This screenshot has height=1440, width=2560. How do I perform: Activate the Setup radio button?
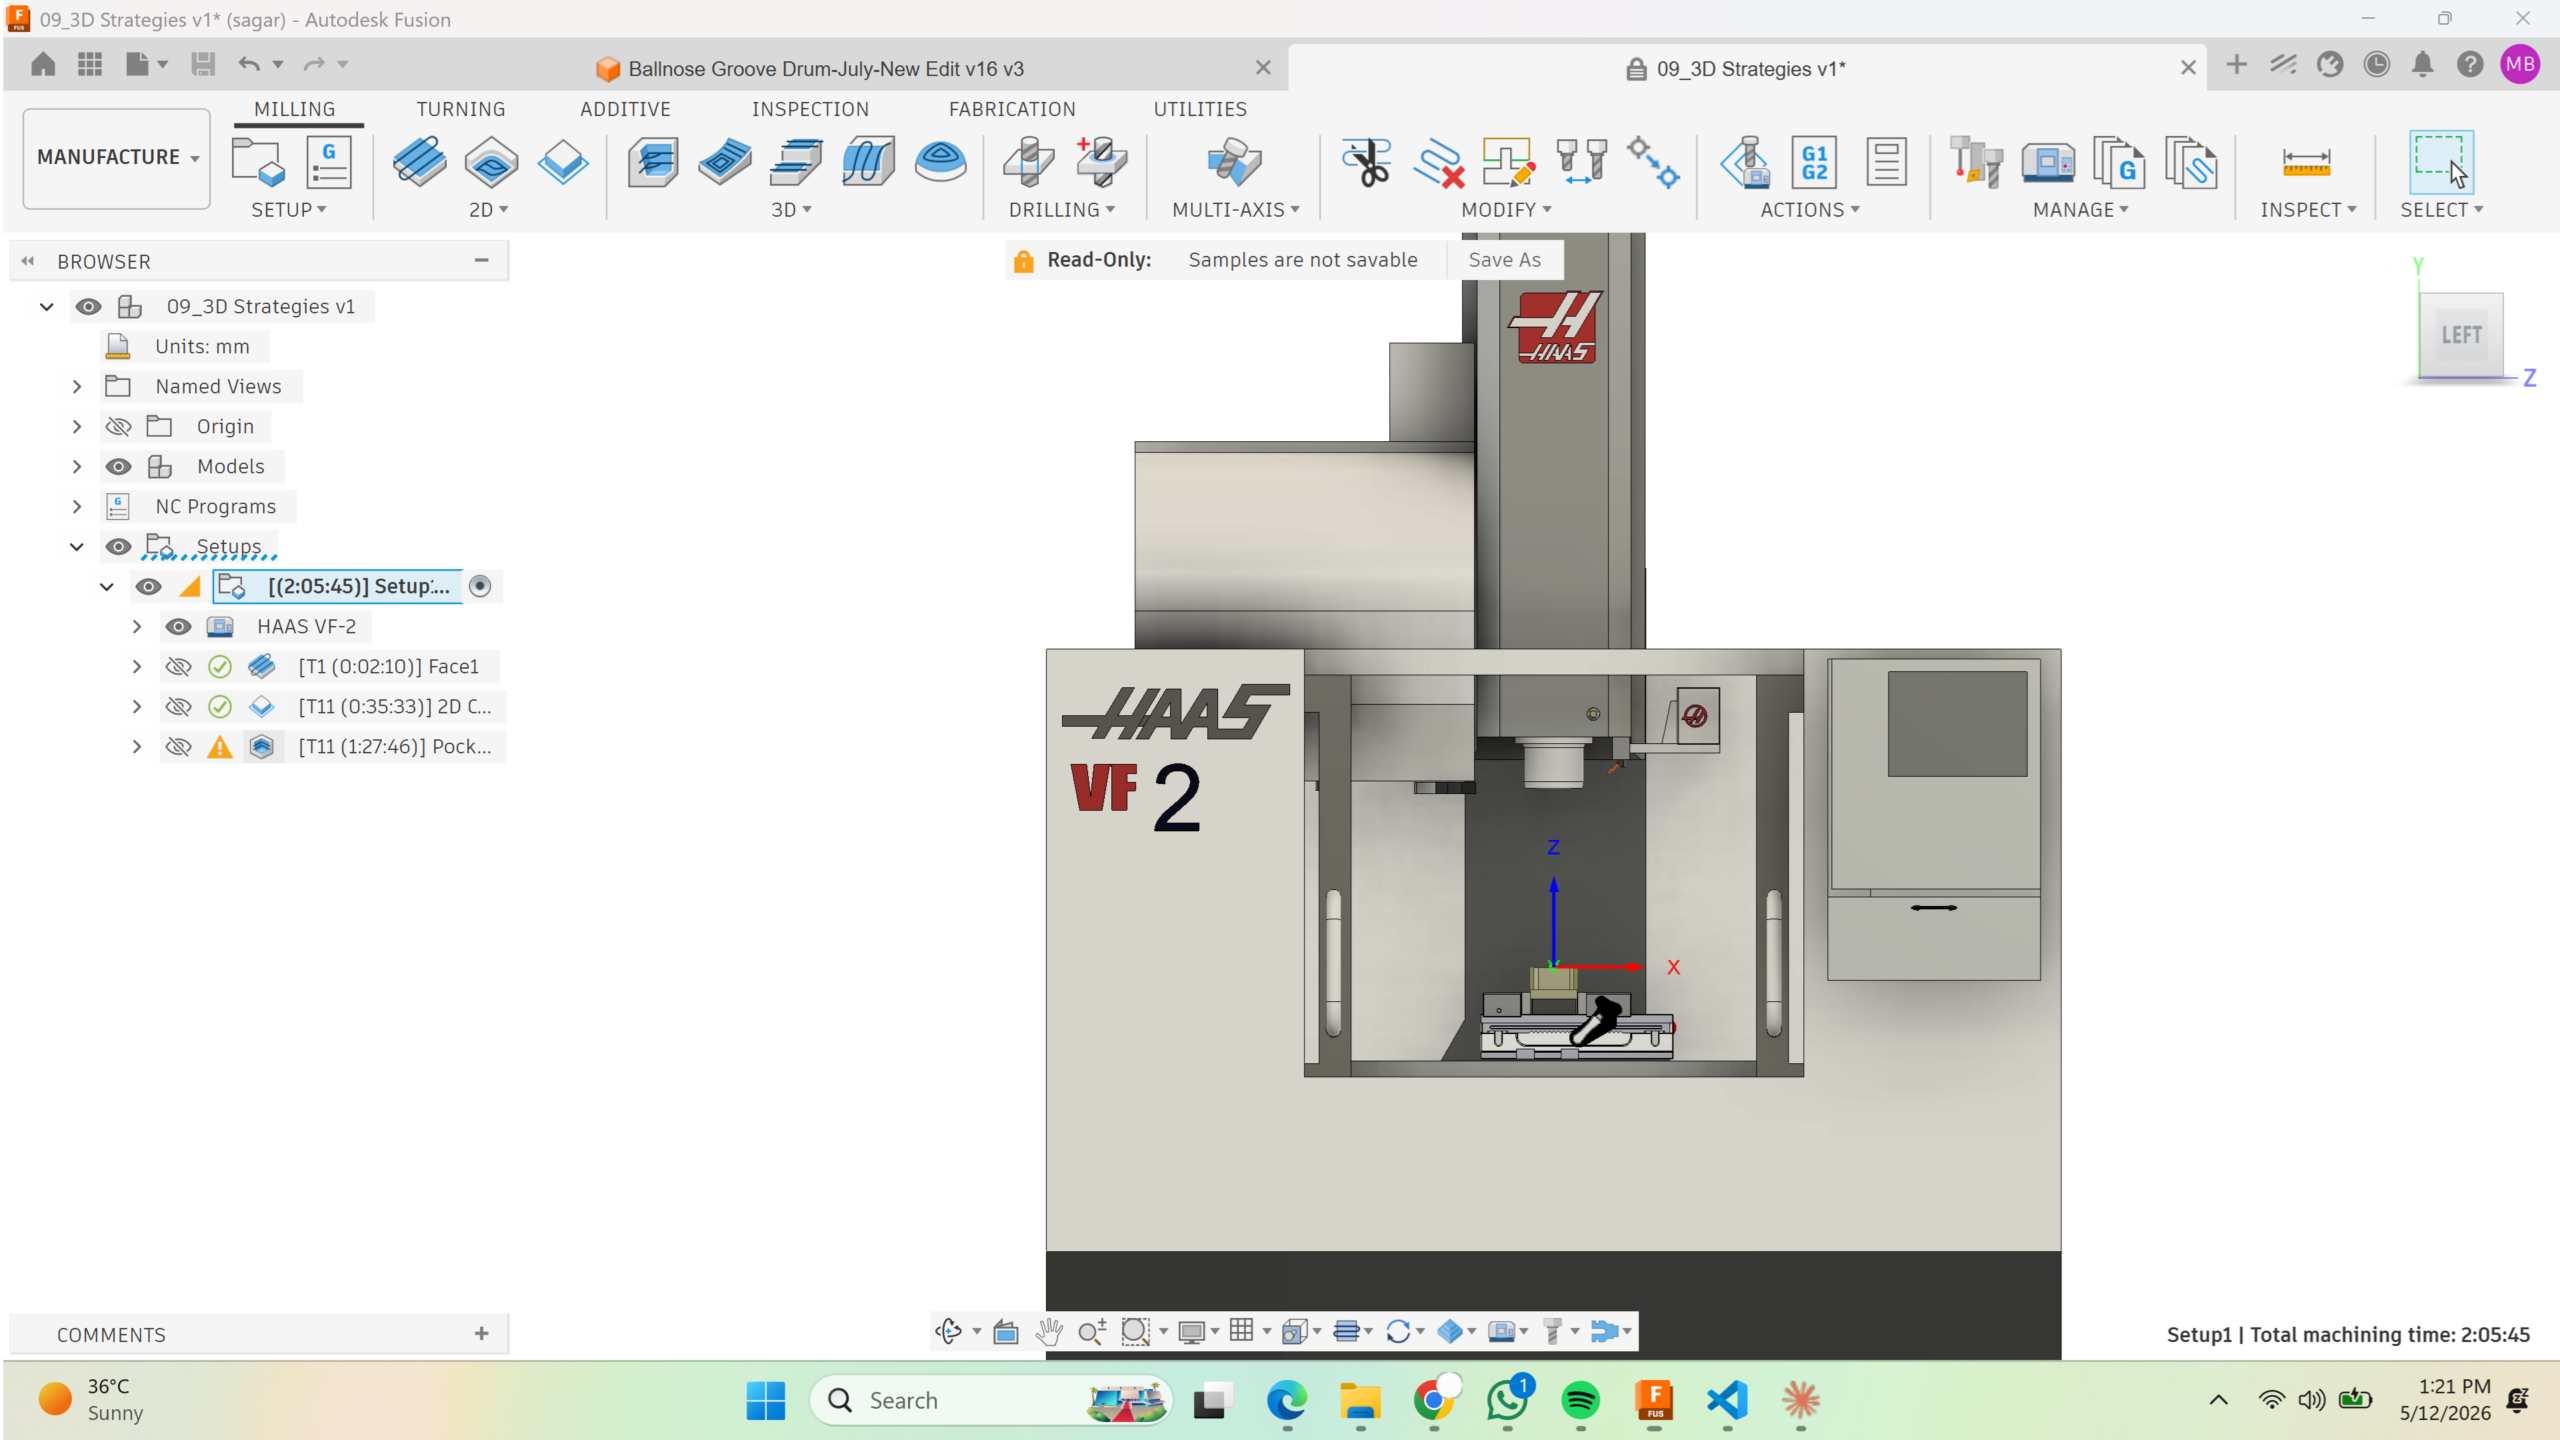point(480,587)
